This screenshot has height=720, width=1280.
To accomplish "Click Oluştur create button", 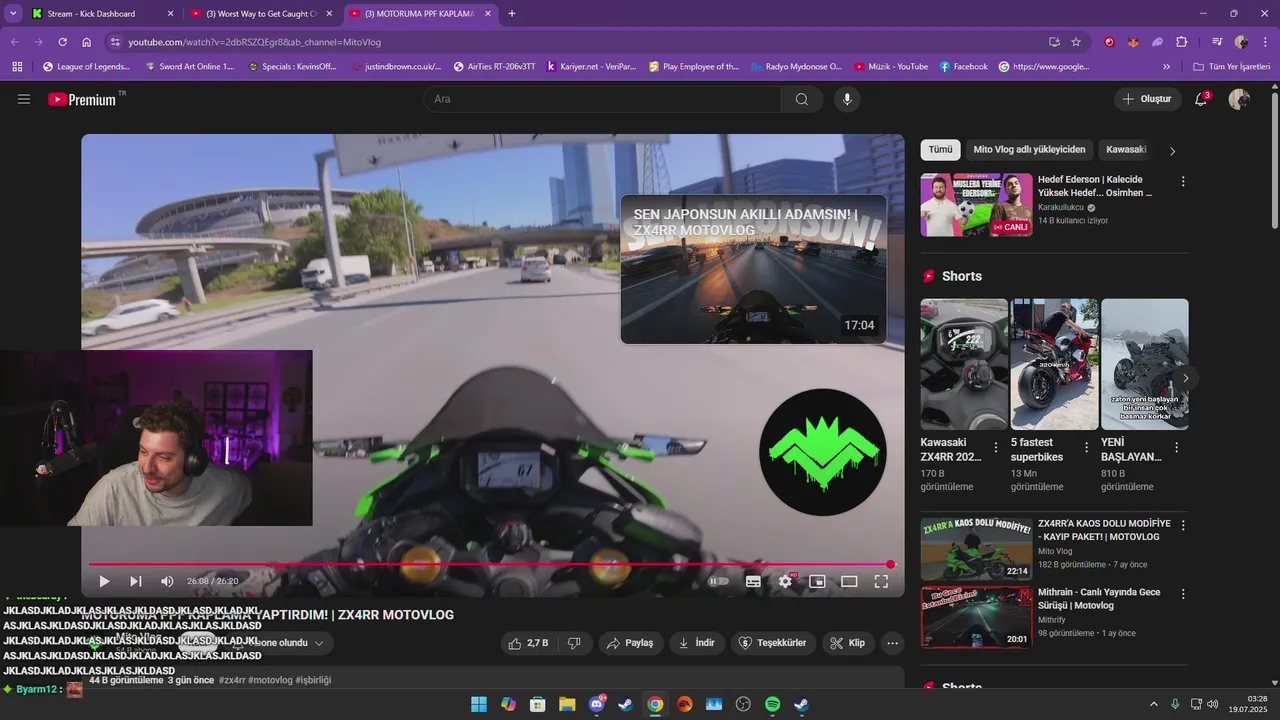I will click(1147, 99).
